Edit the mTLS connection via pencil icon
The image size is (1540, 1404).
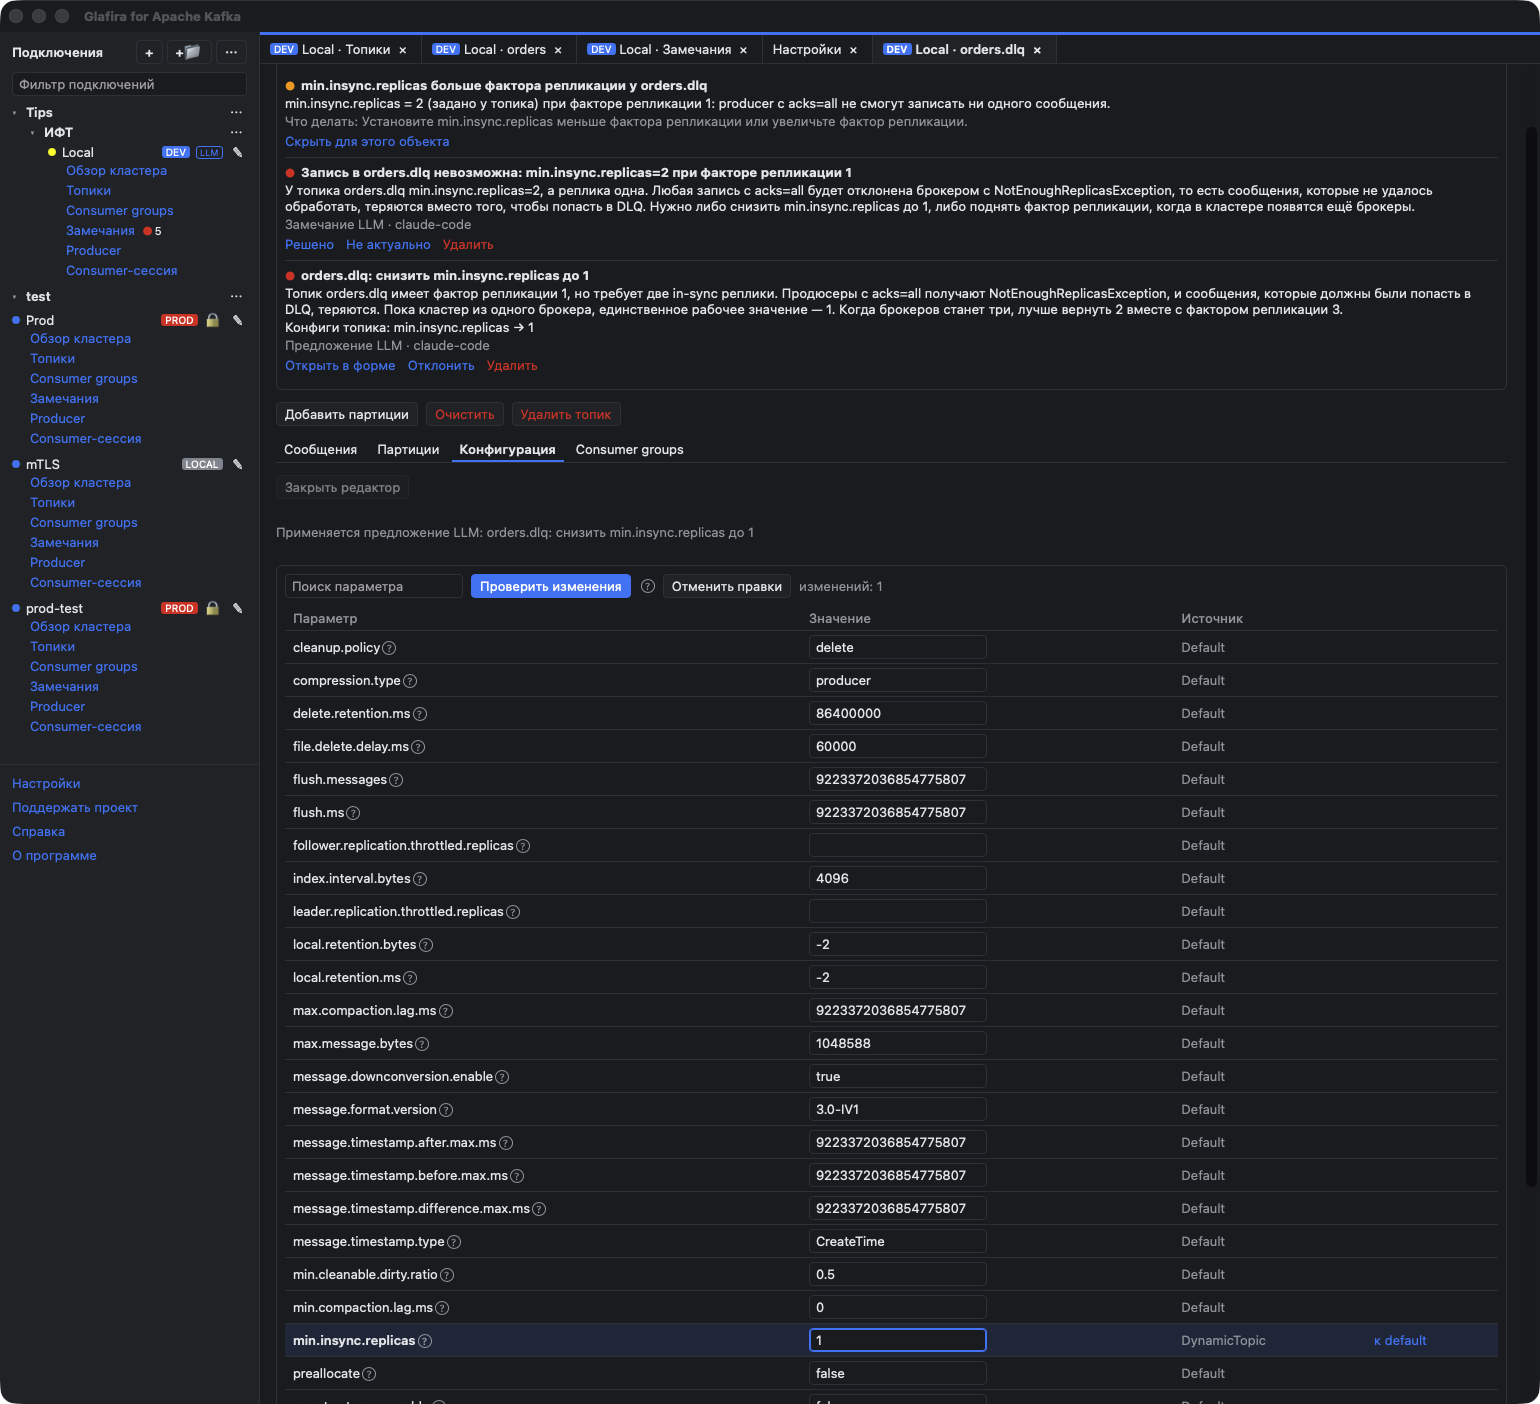click(x=238, y=464)
